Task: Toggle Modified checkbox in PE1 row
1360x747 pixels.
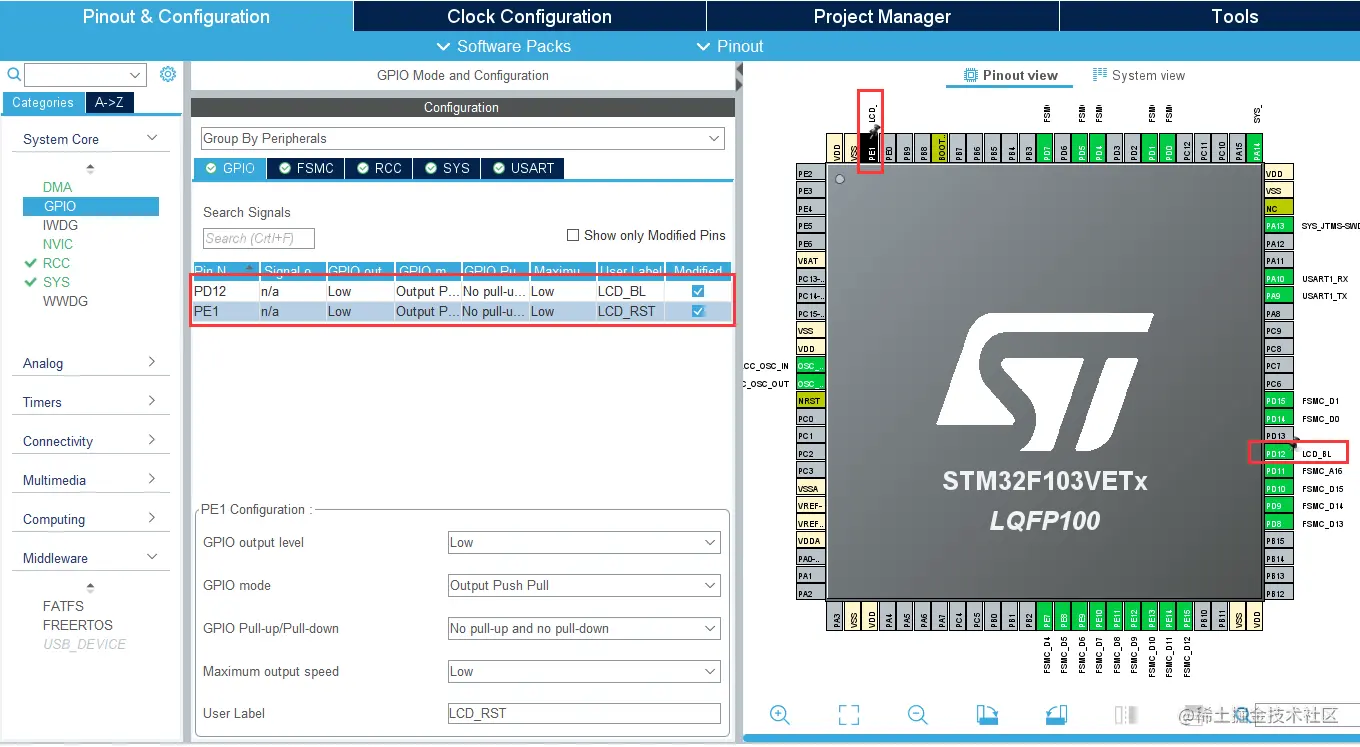Action: pos(698,311)
